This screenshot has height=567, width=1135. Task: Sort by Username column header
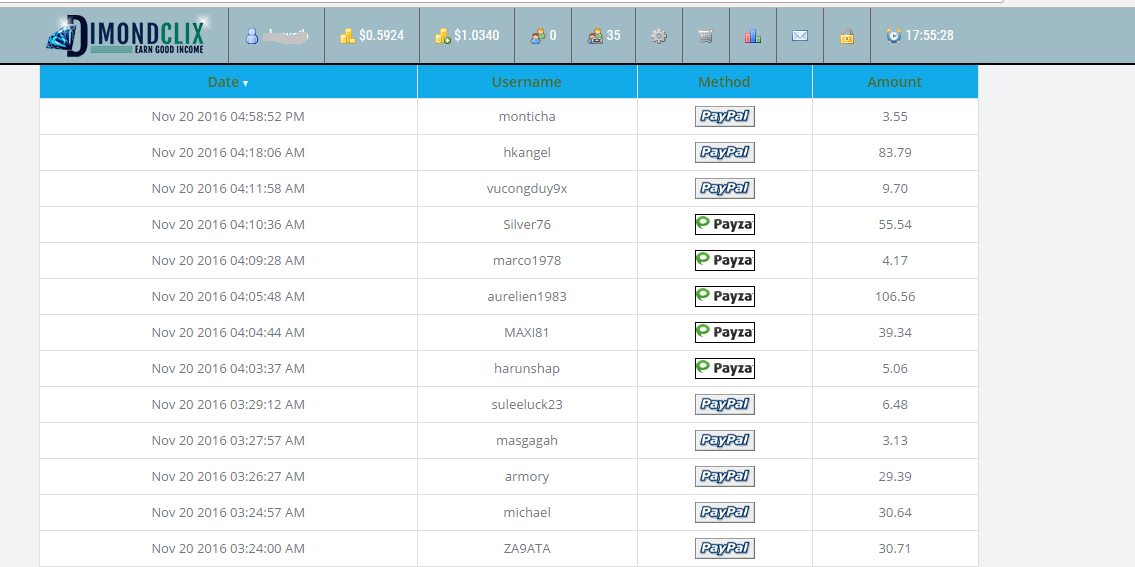coord(527,82)
